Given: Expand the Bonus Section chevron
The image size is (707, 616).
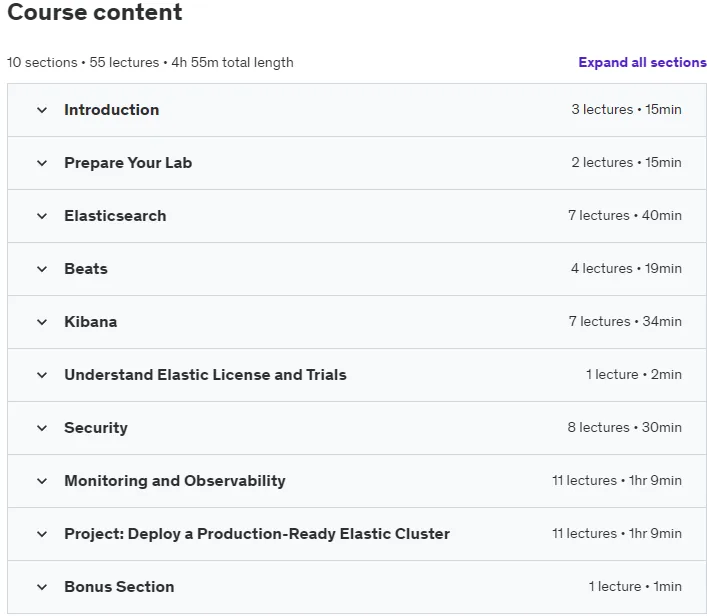Looking at the screenshot, I should coord(42,587).
